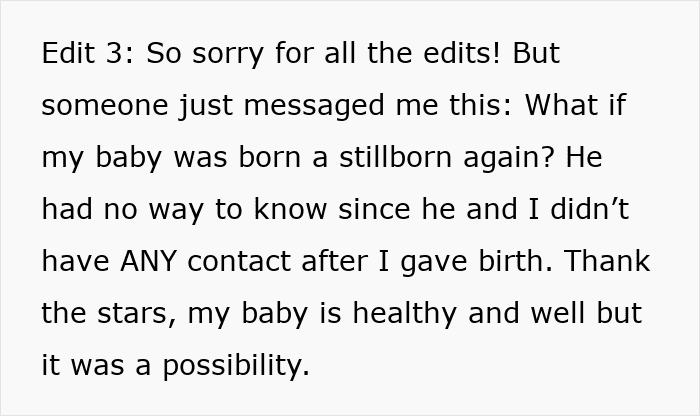Click the "Edit 3:" label text
Screen dimensions: 700x416
tap(88, 54)
